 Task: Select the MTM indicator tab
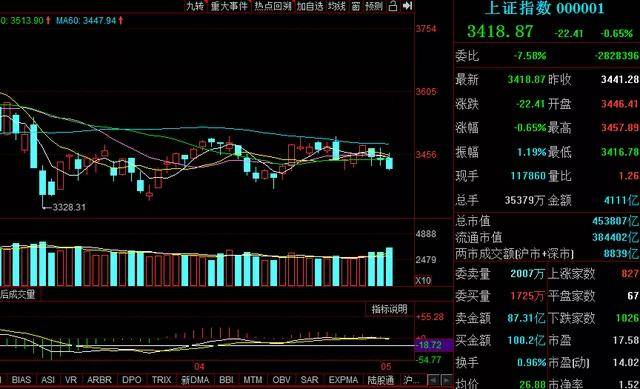click(x=253, y=380)
